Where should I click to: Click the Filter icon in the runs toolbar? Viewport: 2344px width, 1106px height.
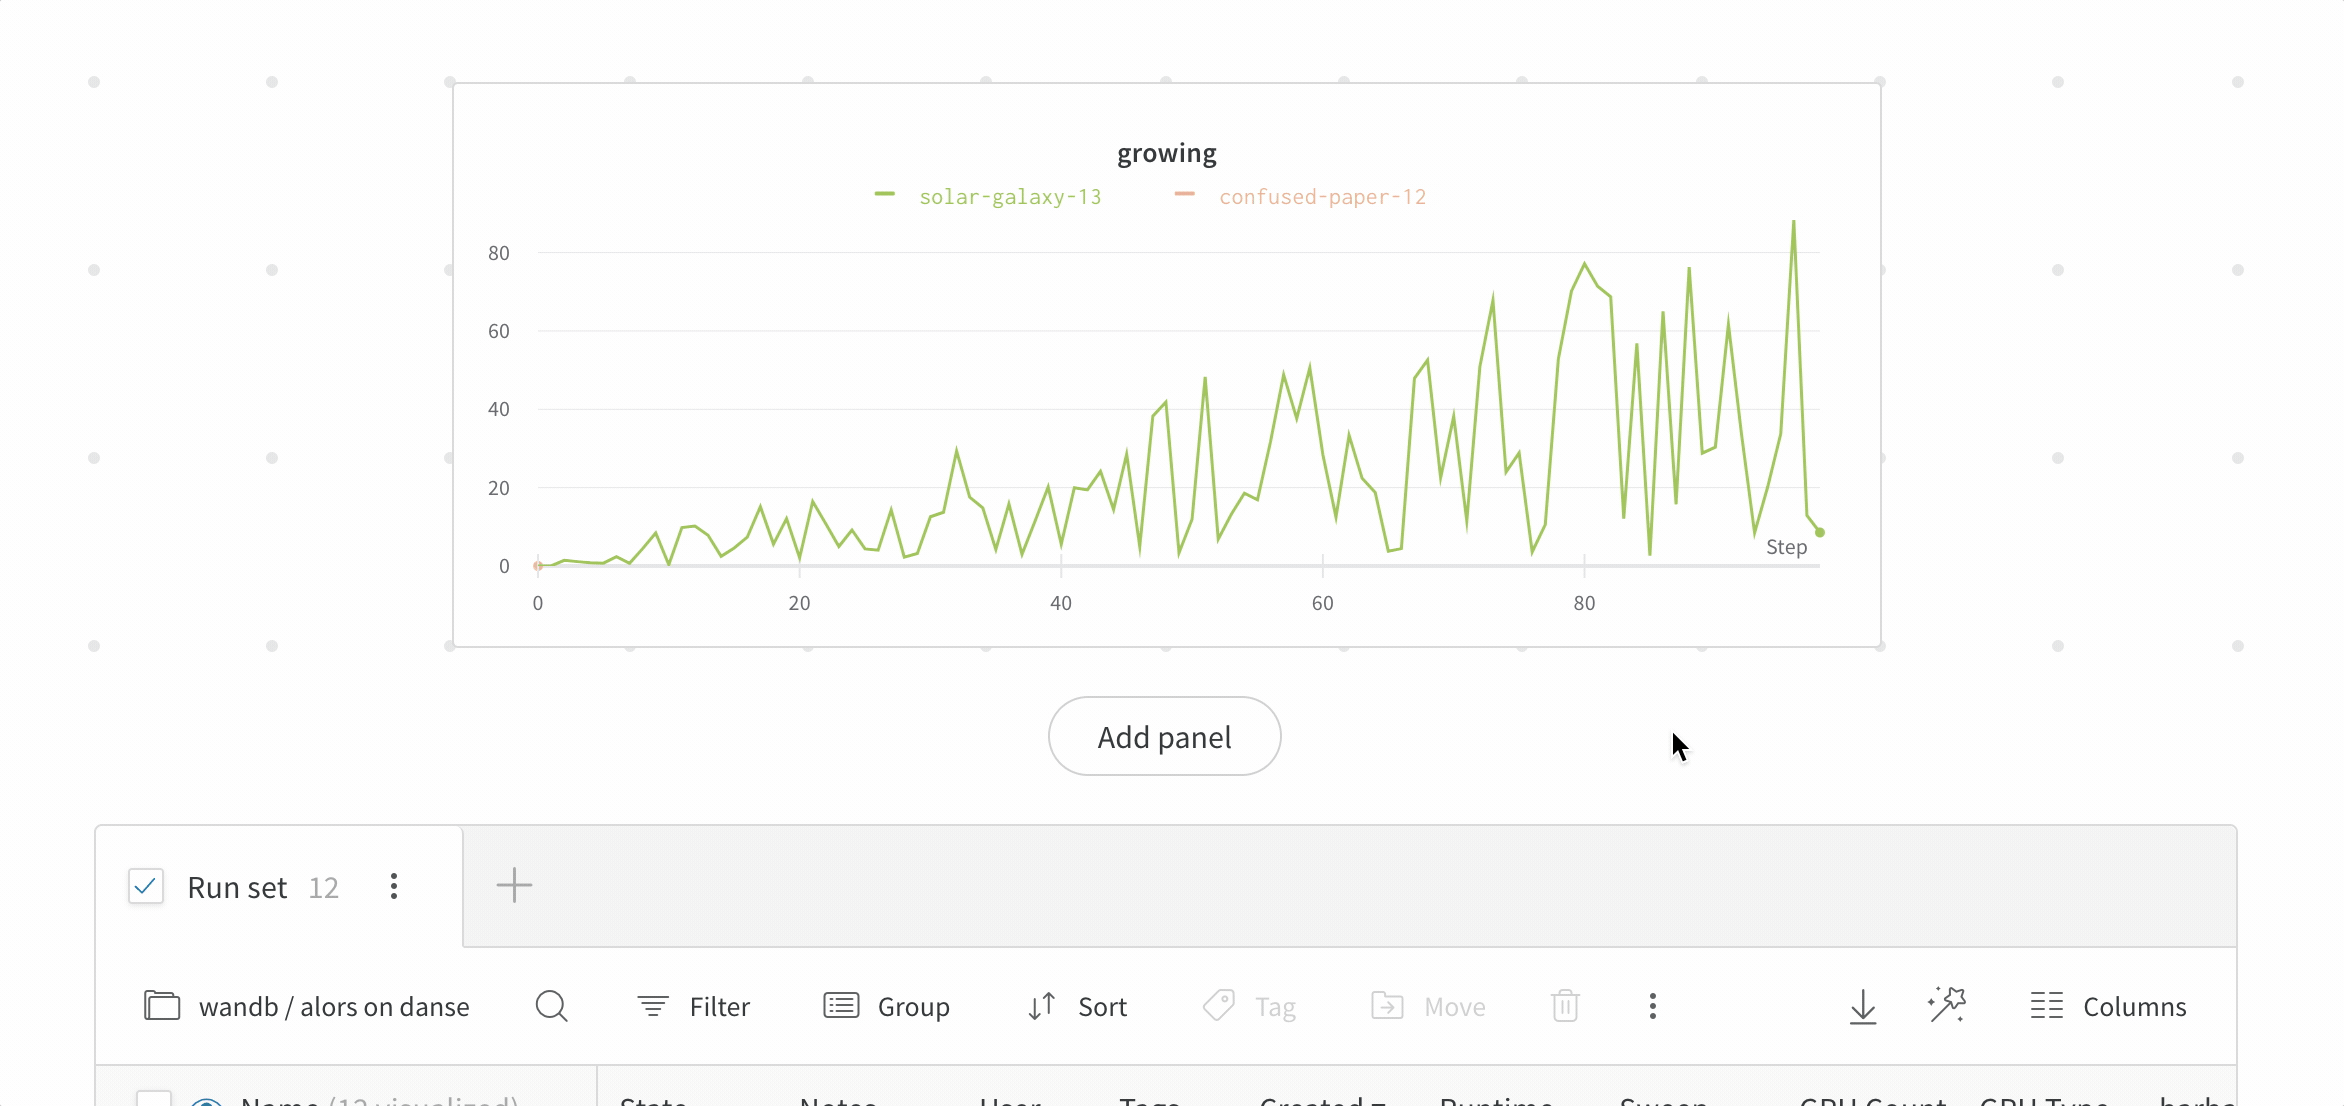point(653,1006)
